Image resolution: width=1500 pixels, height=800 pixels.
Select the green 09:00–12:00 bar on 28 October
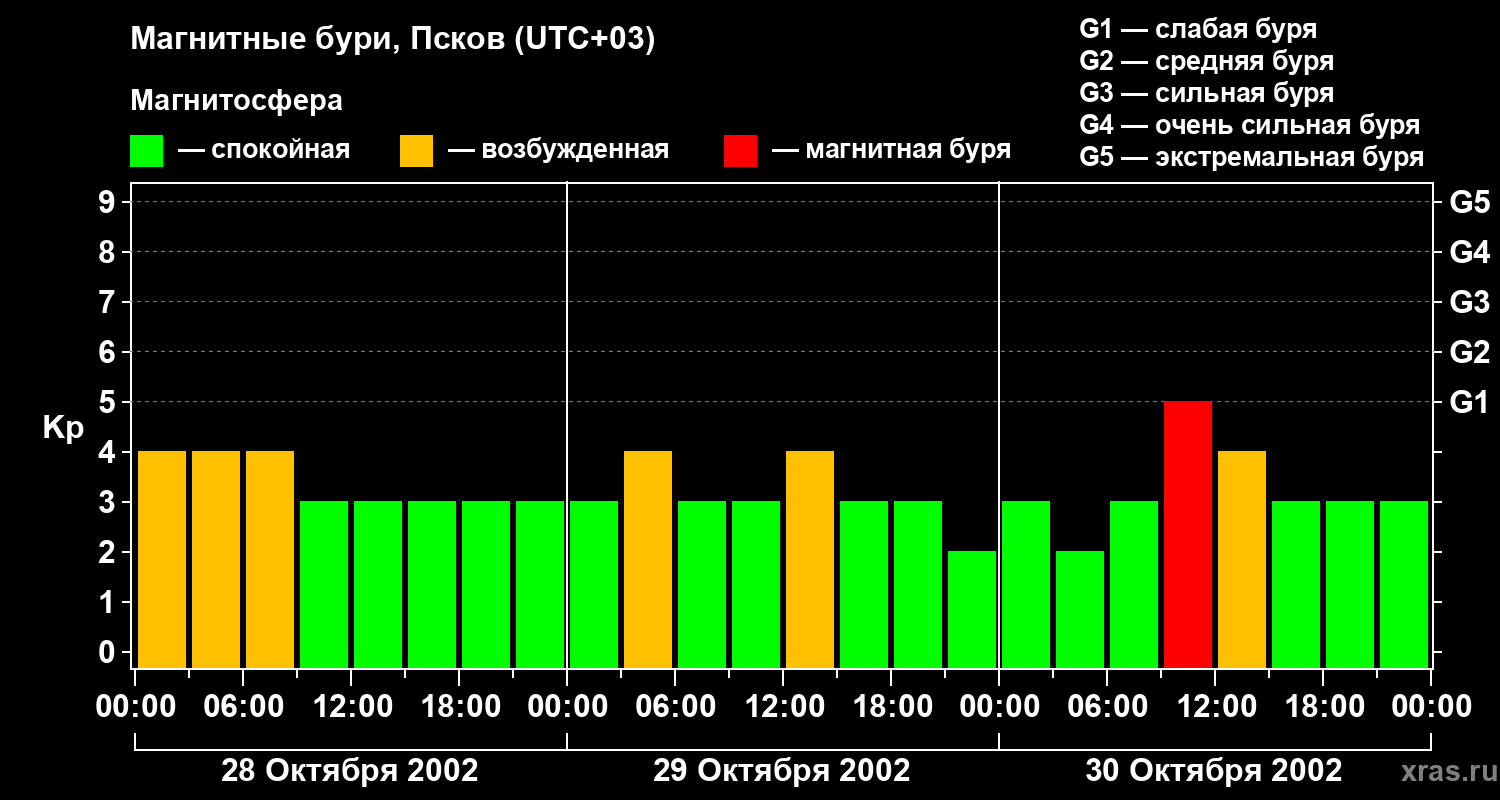point(324,585)
